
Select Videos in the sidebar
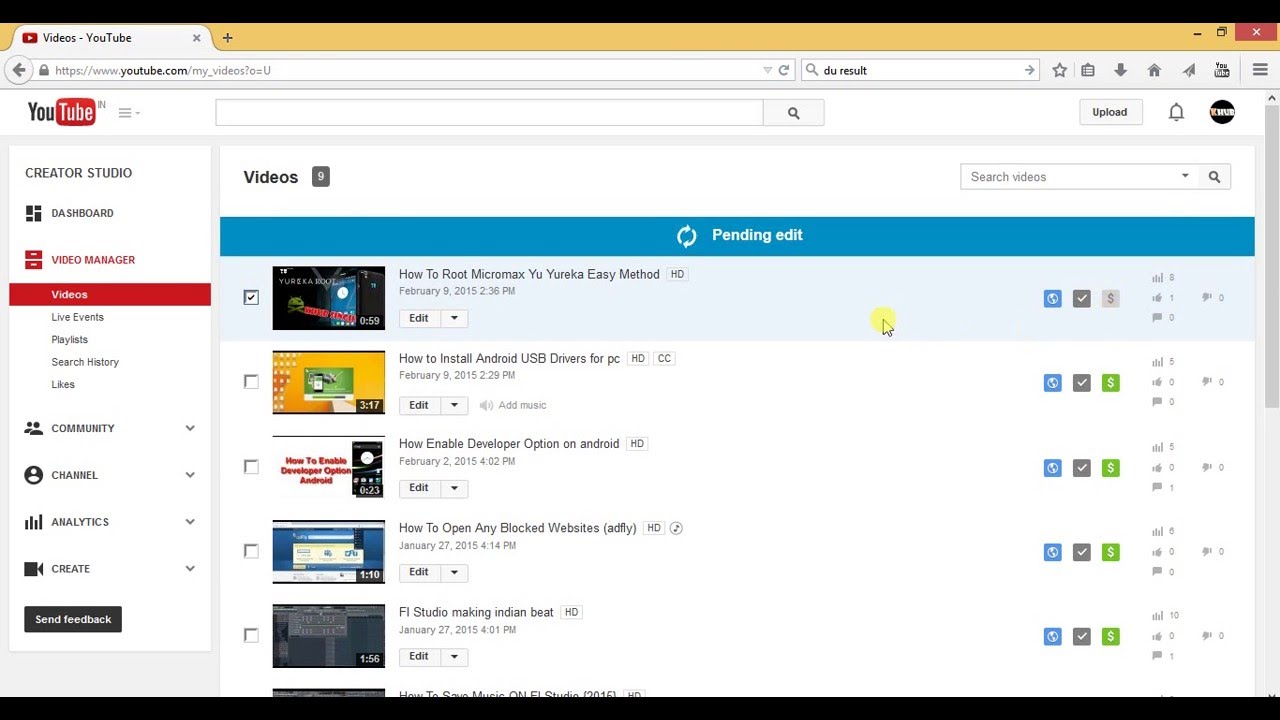(x=110, y=295)
